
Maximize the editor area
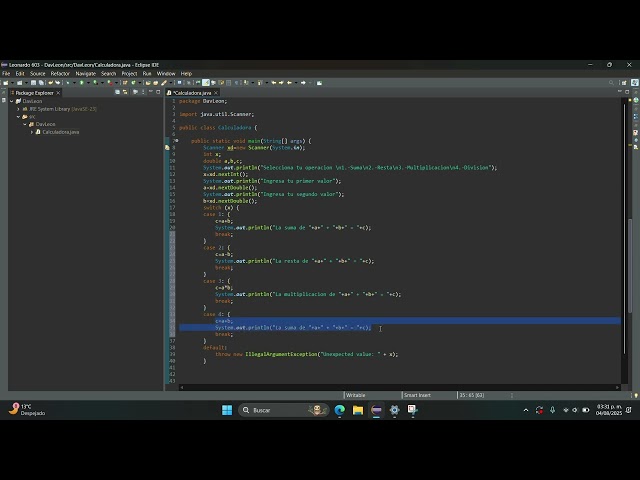627,92
